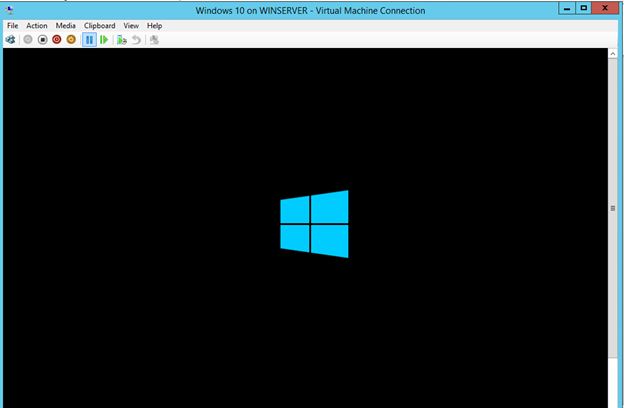Viewport: 624px width, 408px height.
Task: Open the View menu
Action: tap(131, 25)
